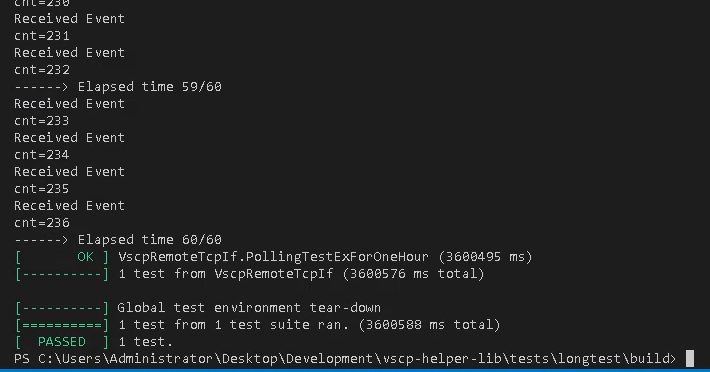This screenshot has width=710, height=372.
Task: Click the cnt=236 output line
Action: click(x=42, y=223)
